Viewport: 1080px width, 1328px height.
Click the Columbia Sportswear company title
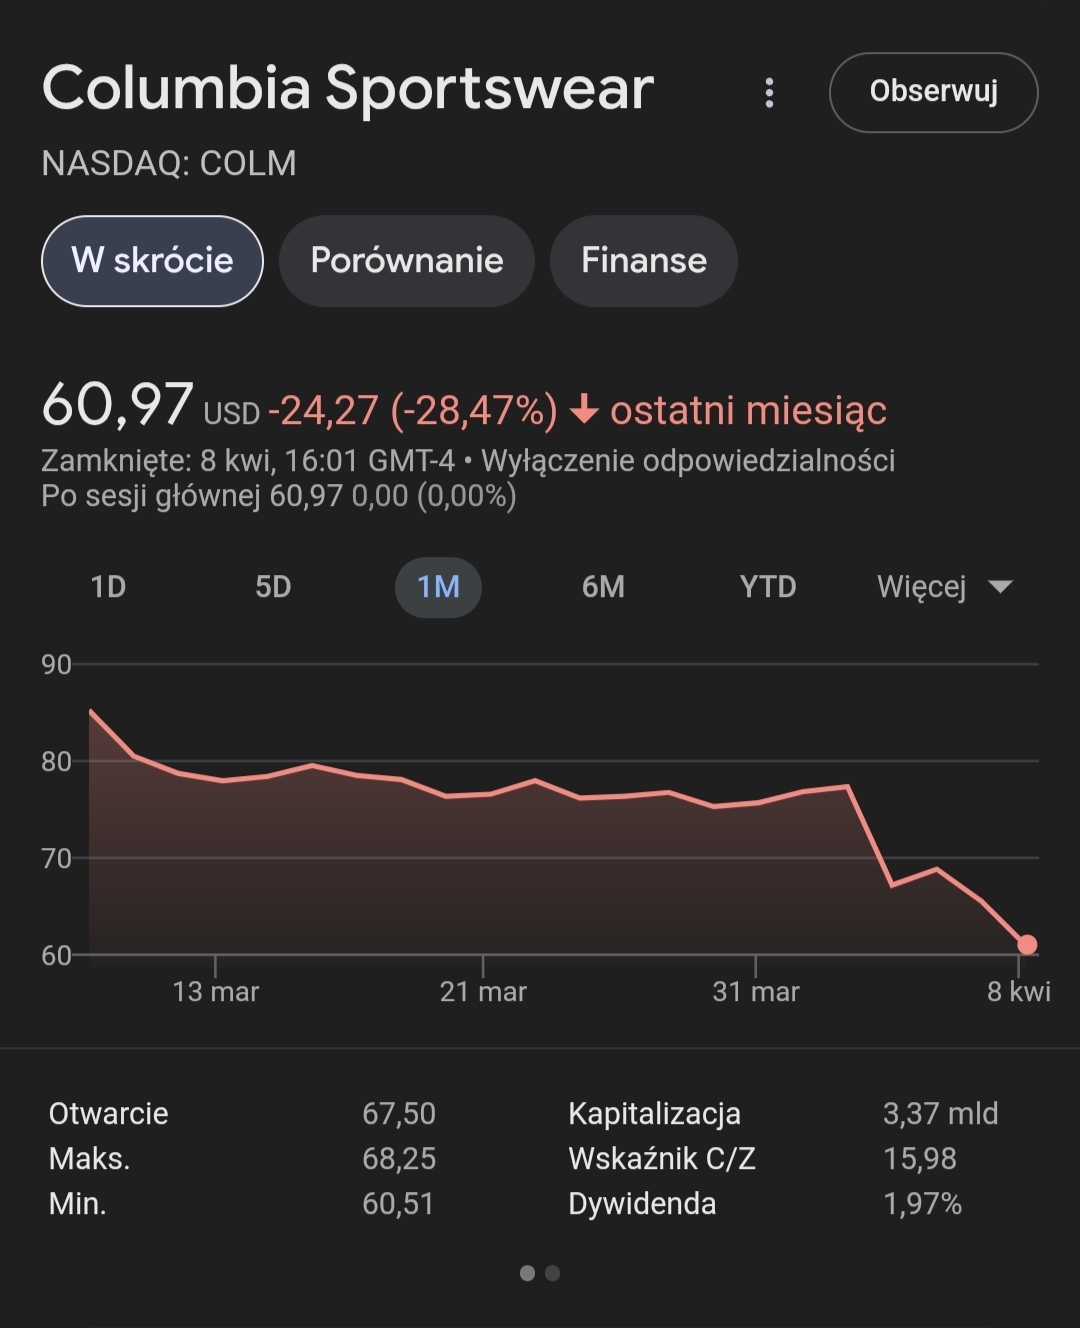pos(348,88)
